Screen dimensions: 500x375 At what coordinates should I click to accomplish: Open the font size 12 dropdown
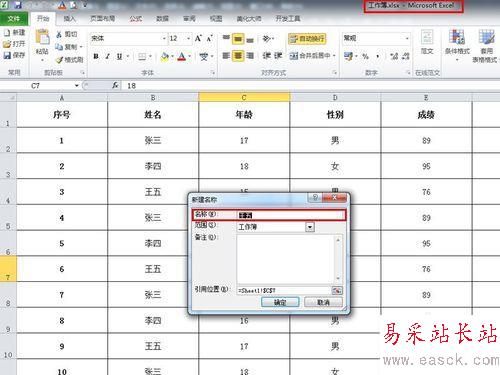coord(188,39)
